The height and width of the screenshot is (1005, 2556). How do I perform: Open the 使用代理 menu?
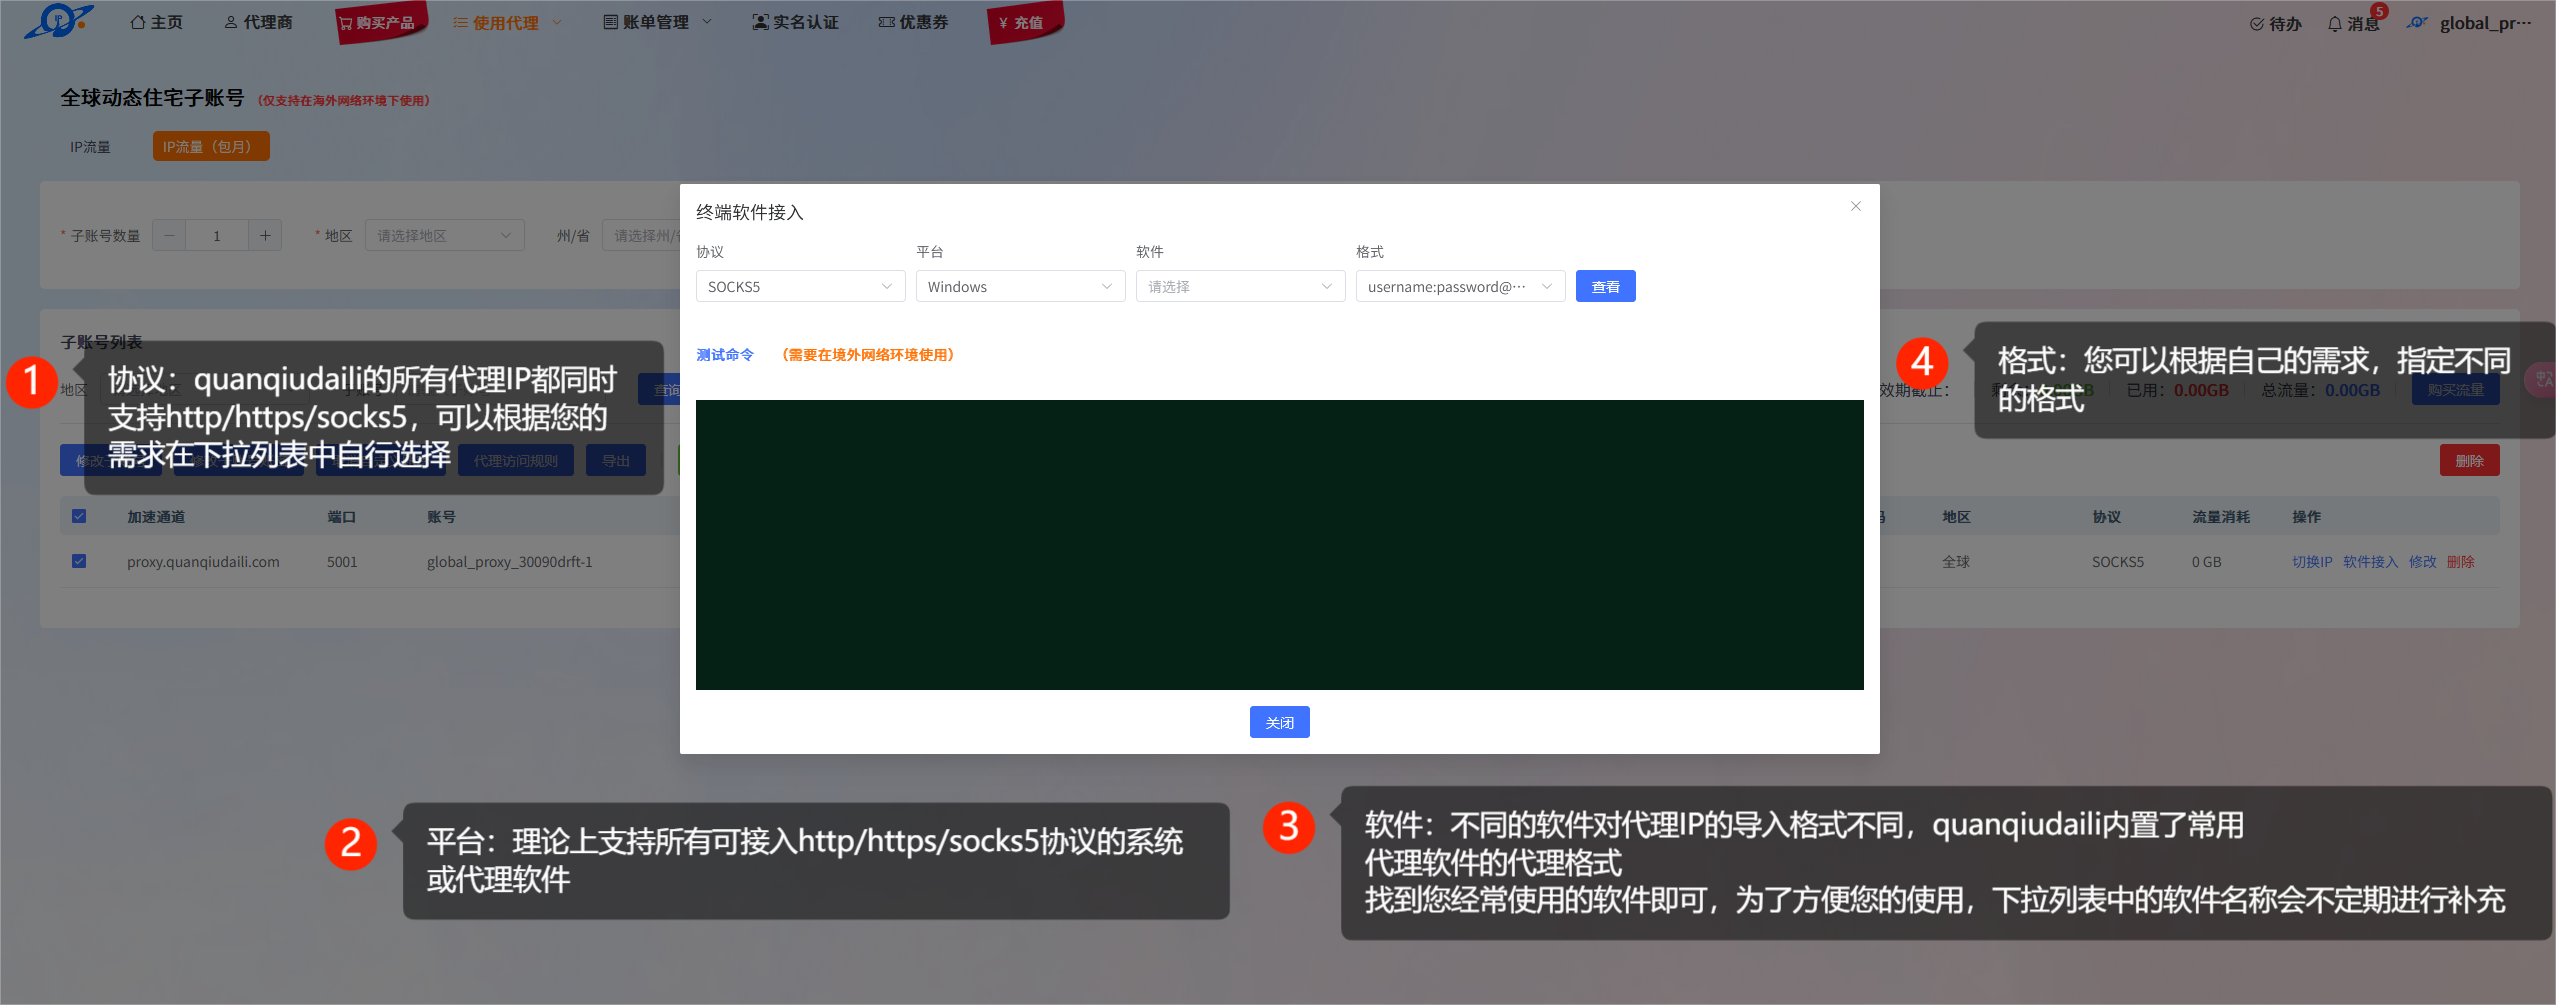pyautogui.click(x=505, y=21)
